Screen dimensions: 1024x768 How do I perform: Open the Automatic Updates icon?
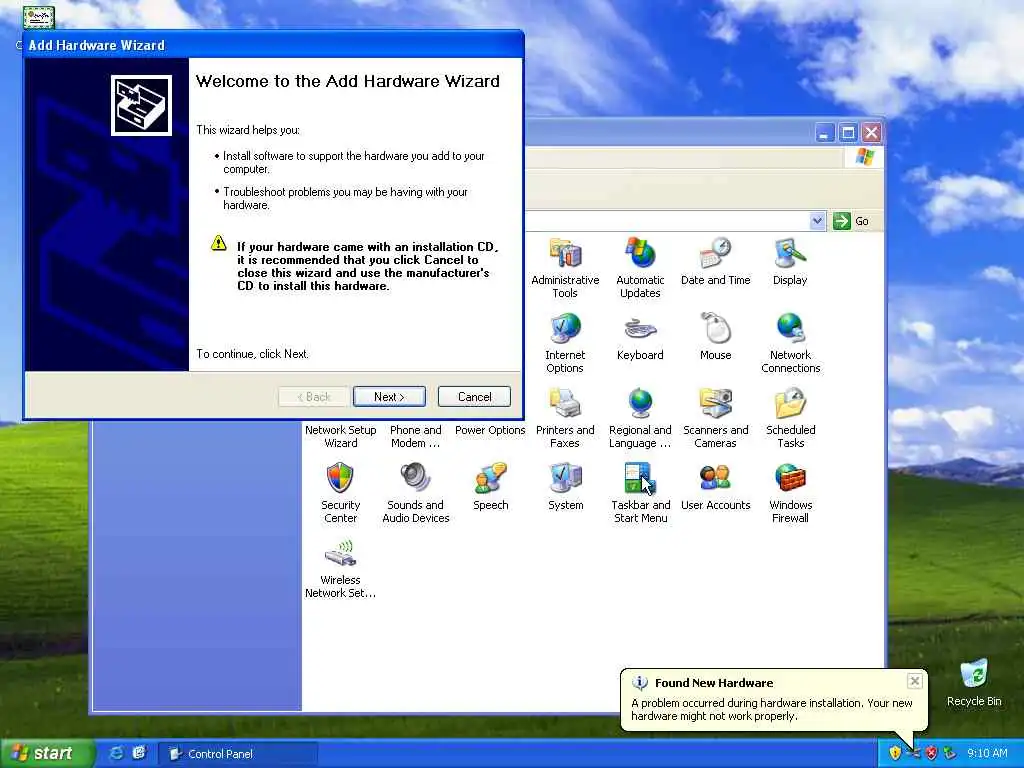tap(640, 253)
